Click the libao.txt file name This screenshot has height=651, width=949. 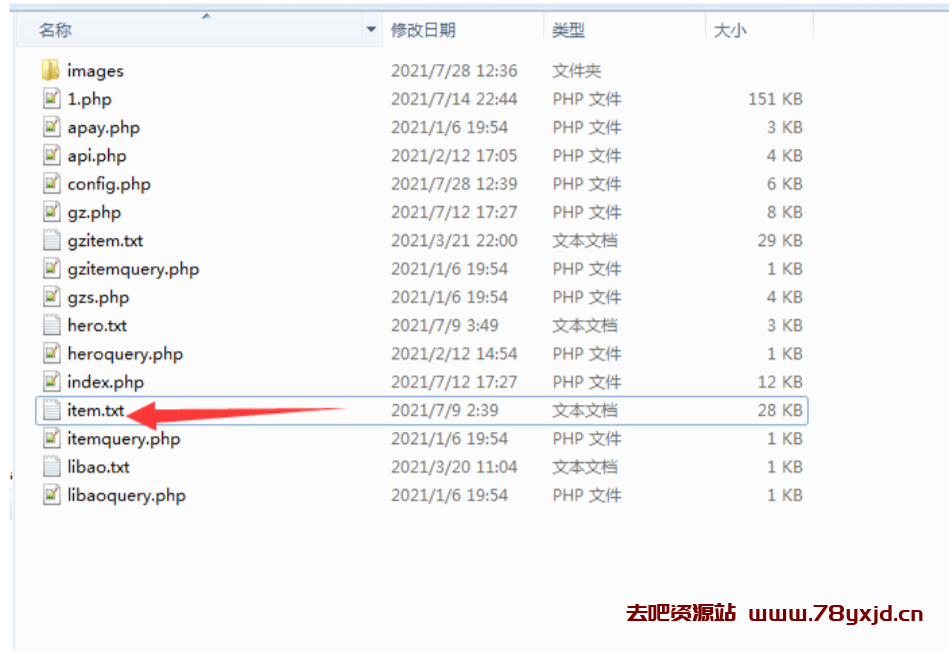[99, 467]
